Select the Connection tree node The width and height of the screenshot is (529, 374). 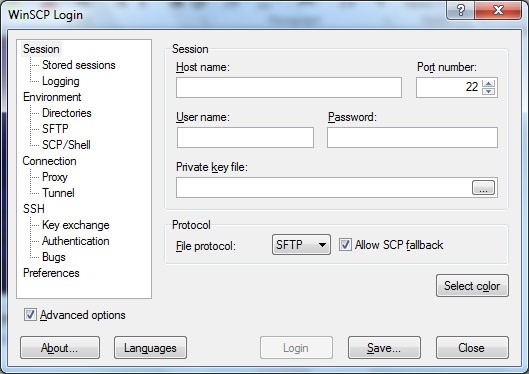click(50, 161)
